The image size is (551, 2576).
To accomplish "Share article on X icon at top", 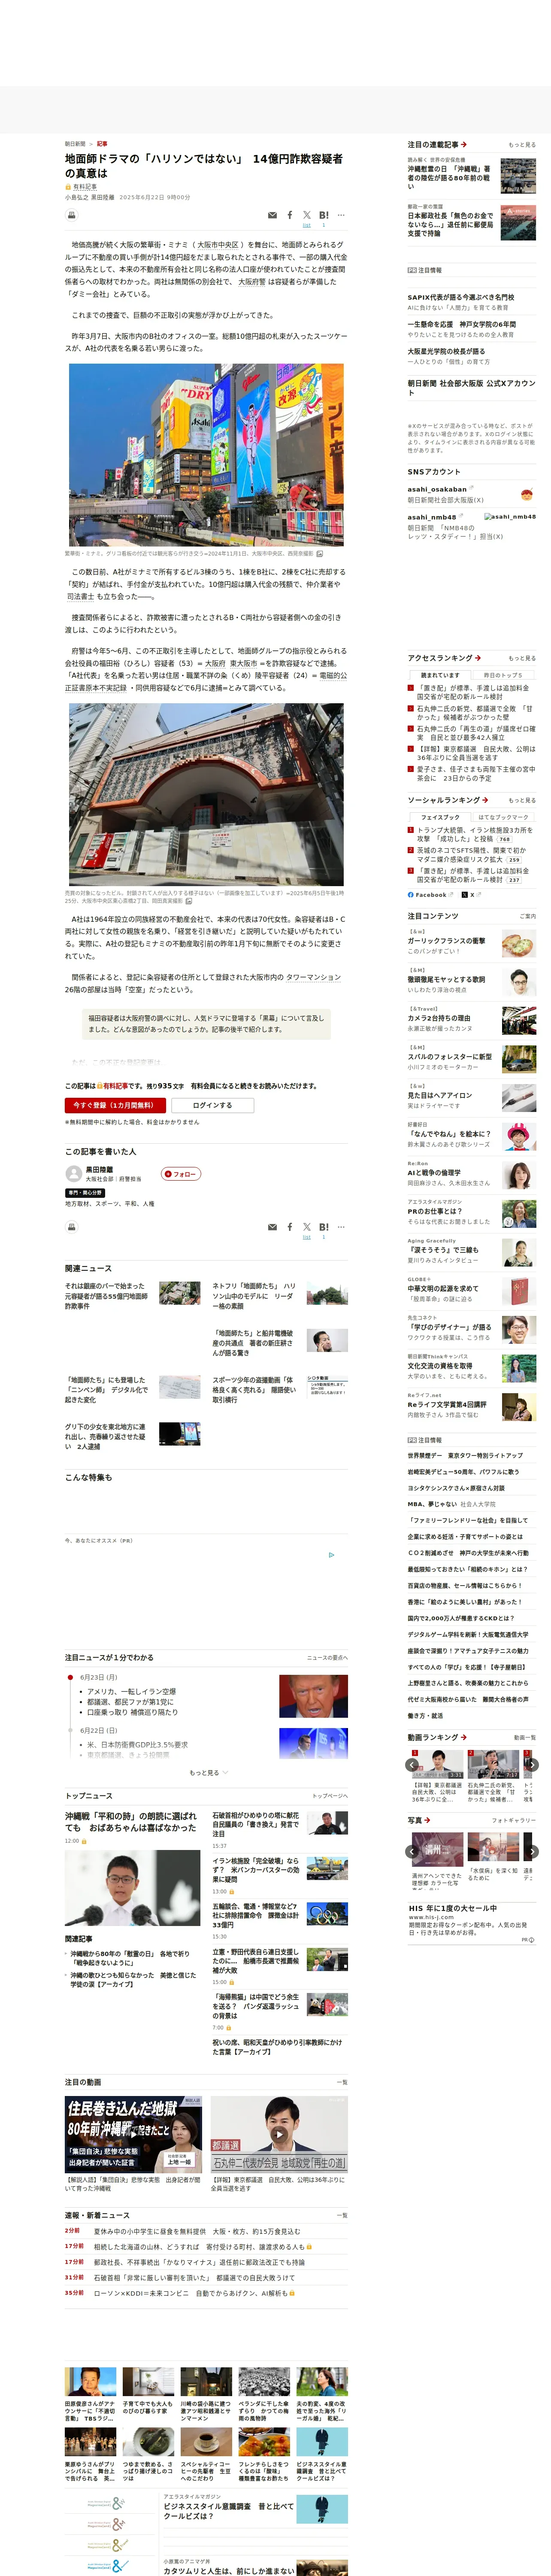I will coord(307,215).
